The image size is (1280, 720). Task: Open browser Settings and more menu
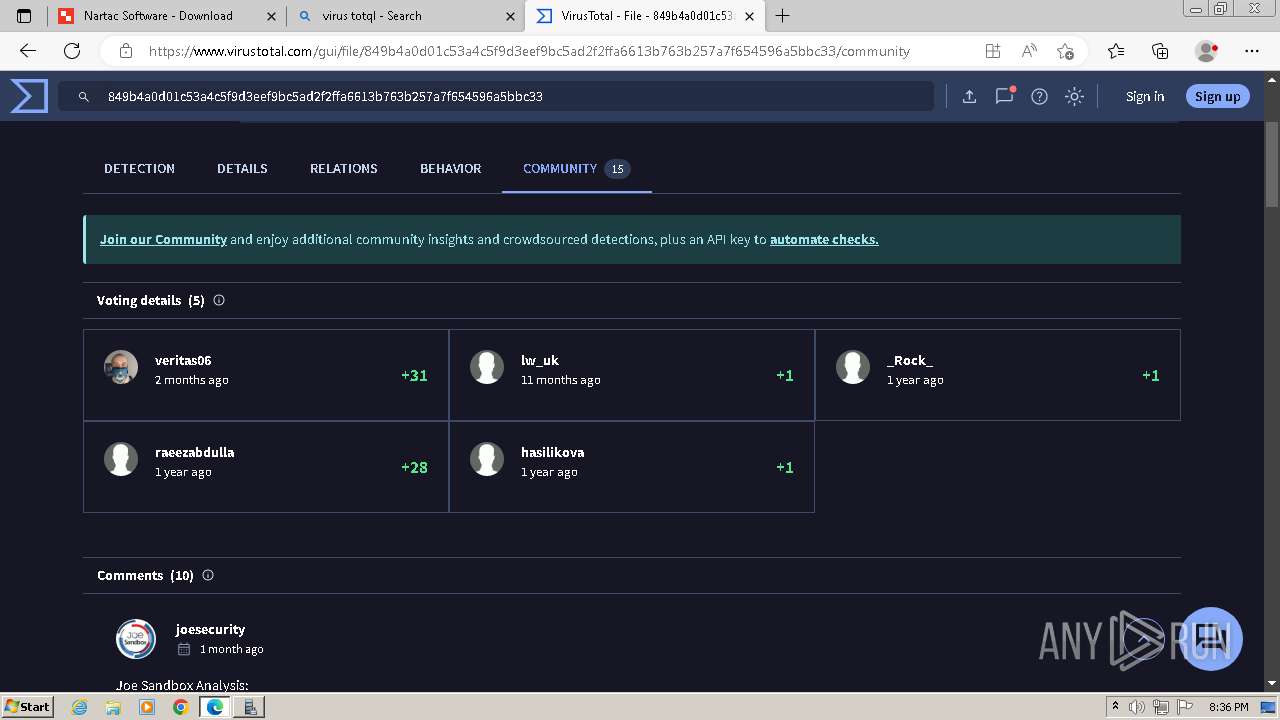(x=1251, y=51)
